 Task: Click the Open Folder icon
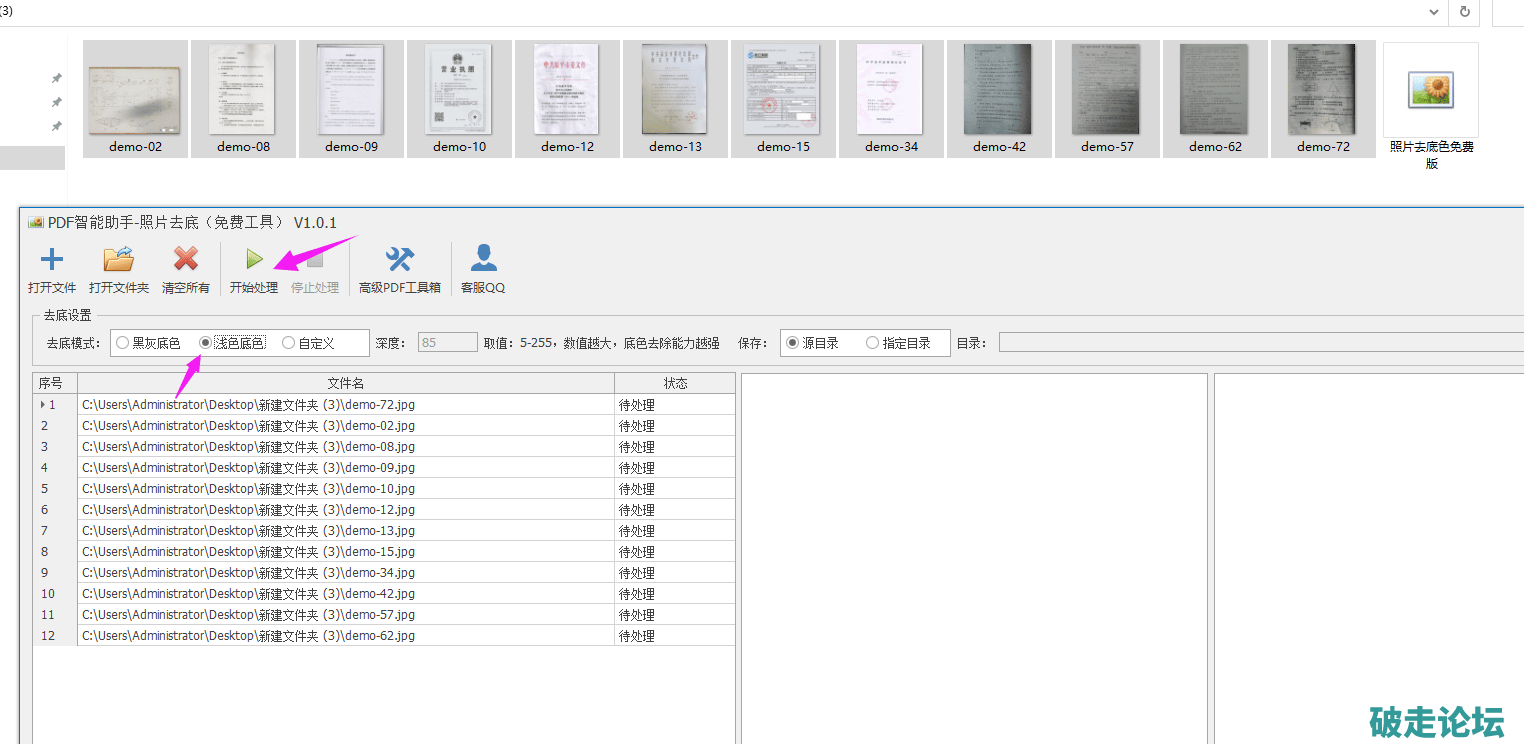pos(118,261)
